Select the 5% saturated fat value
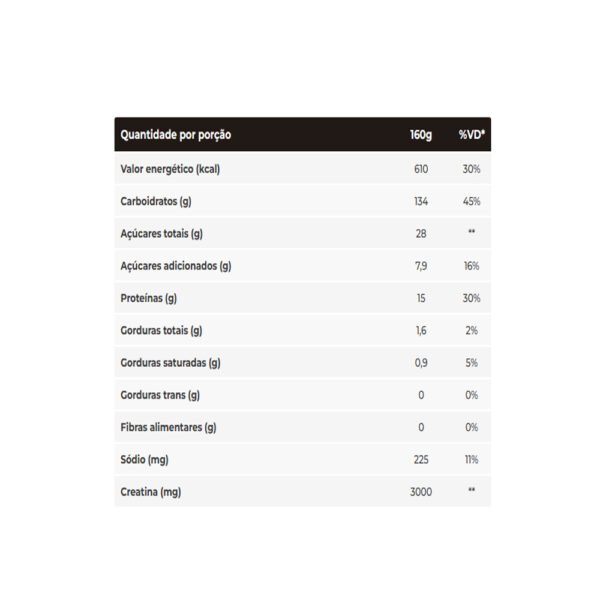 [471, 363]
